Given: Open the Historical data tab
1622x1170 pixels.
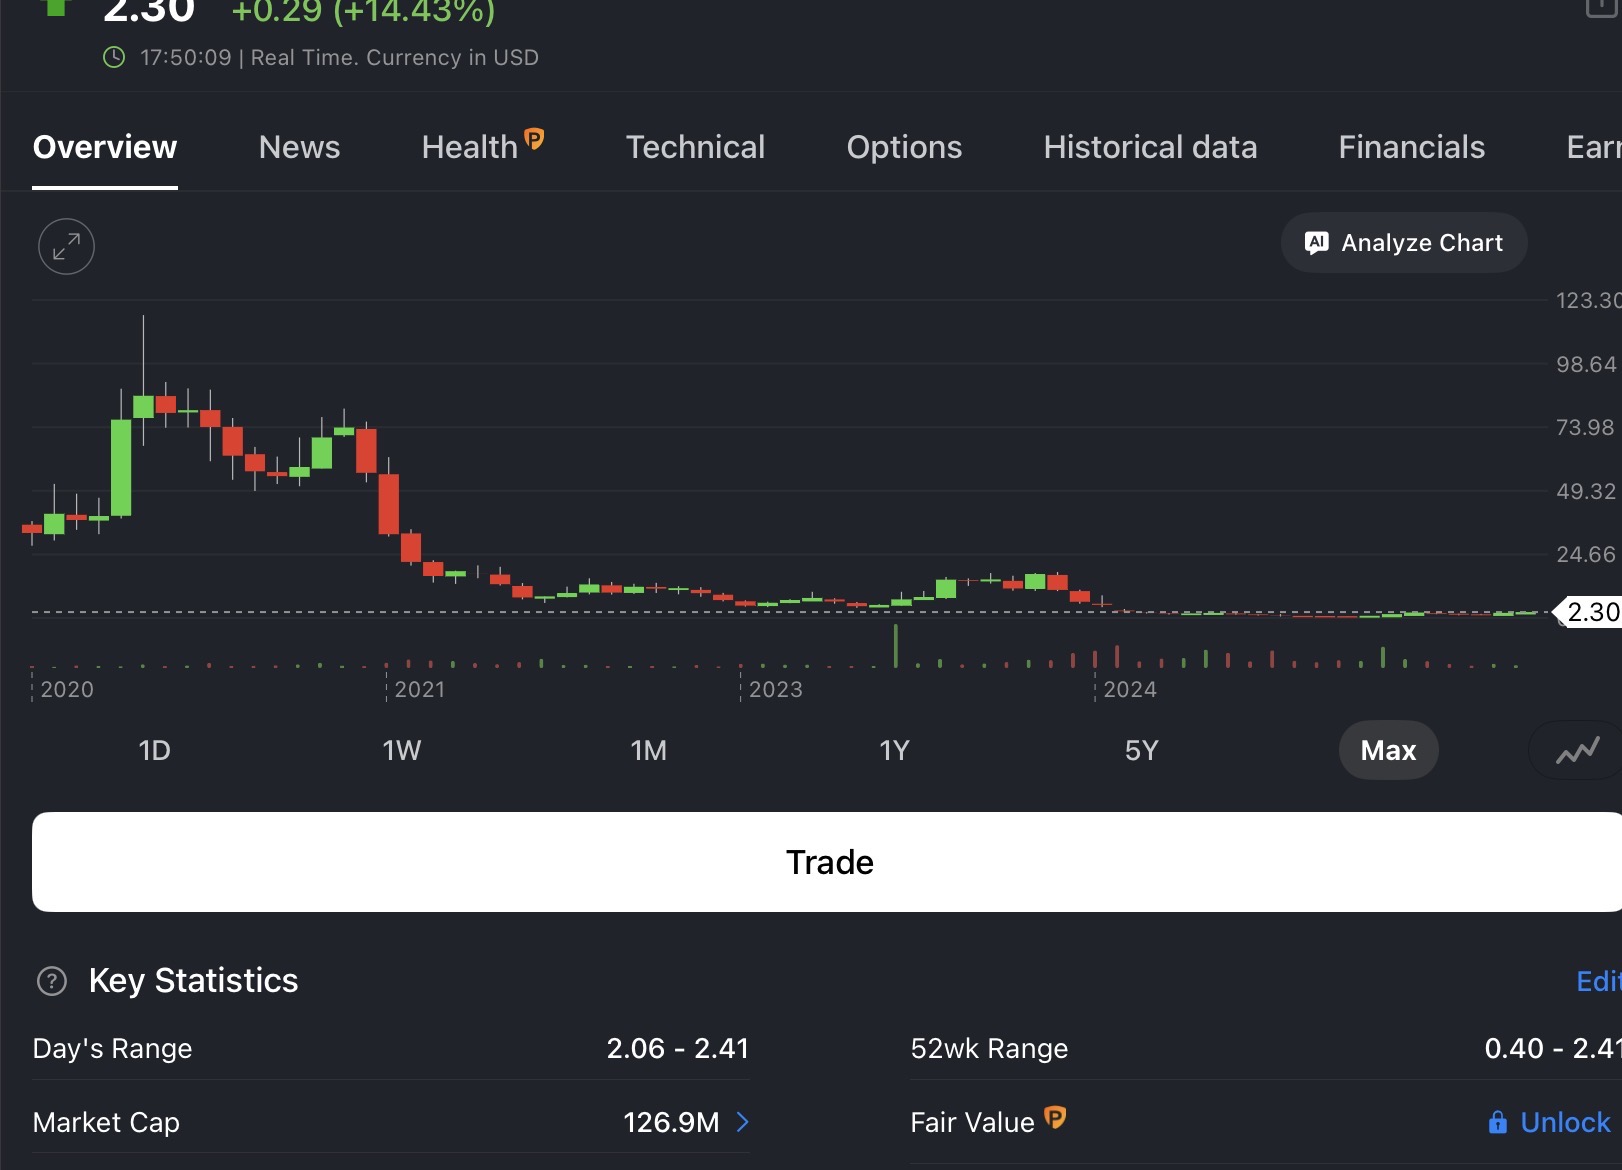Looking at the screenshot, I should point(1150,147).
